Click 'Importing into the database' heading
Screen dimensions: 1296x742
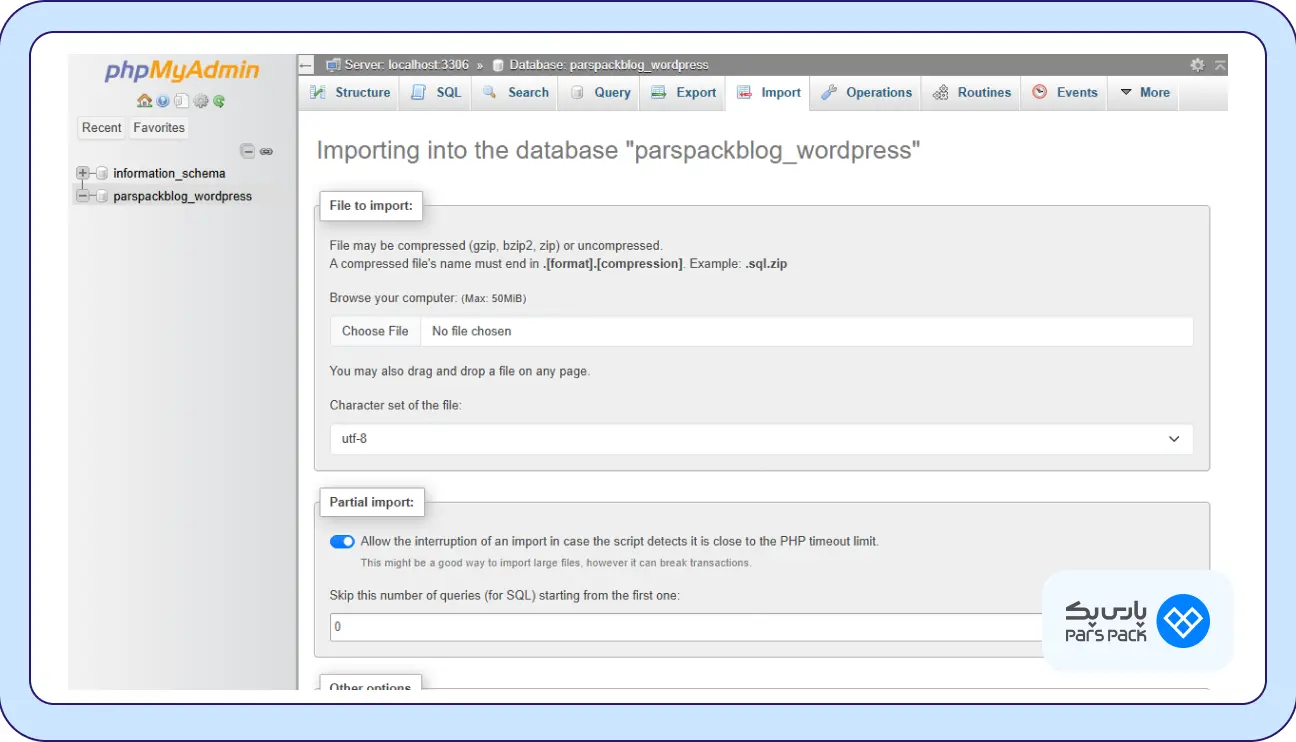tap(618, 151)
